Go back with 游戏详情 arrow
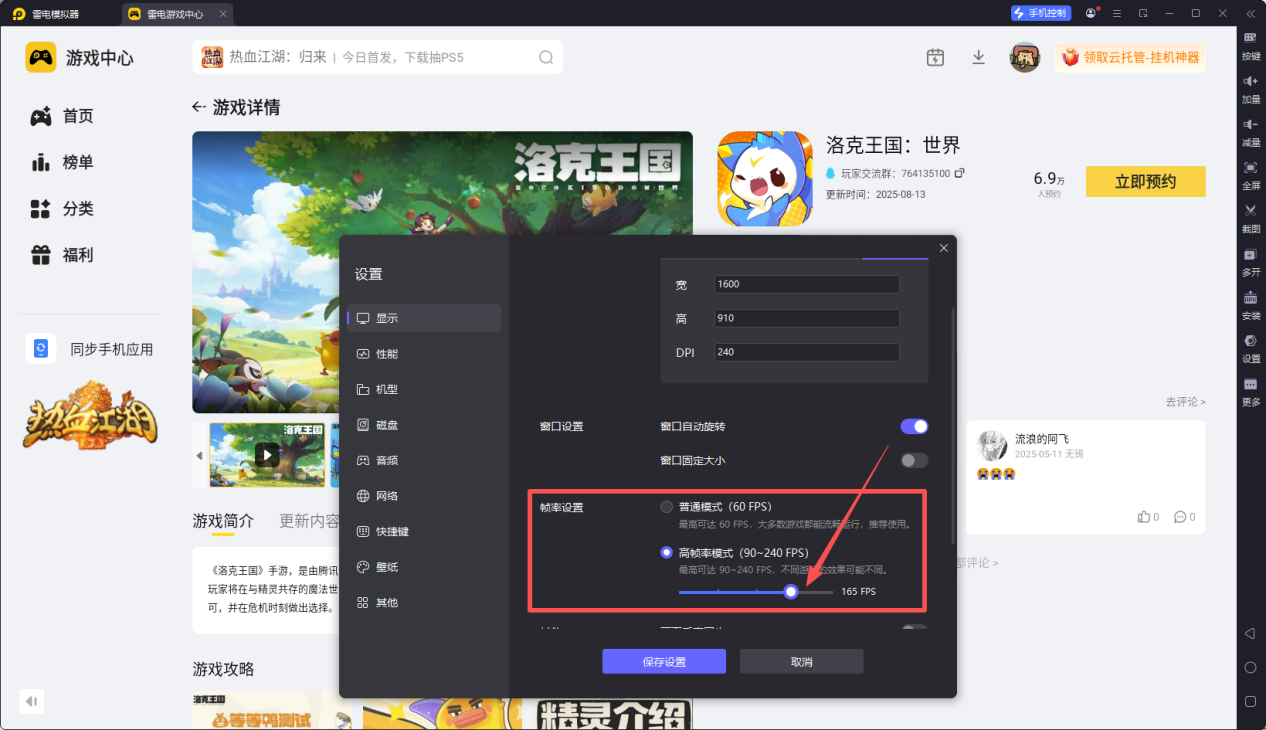 coord(199,107)
